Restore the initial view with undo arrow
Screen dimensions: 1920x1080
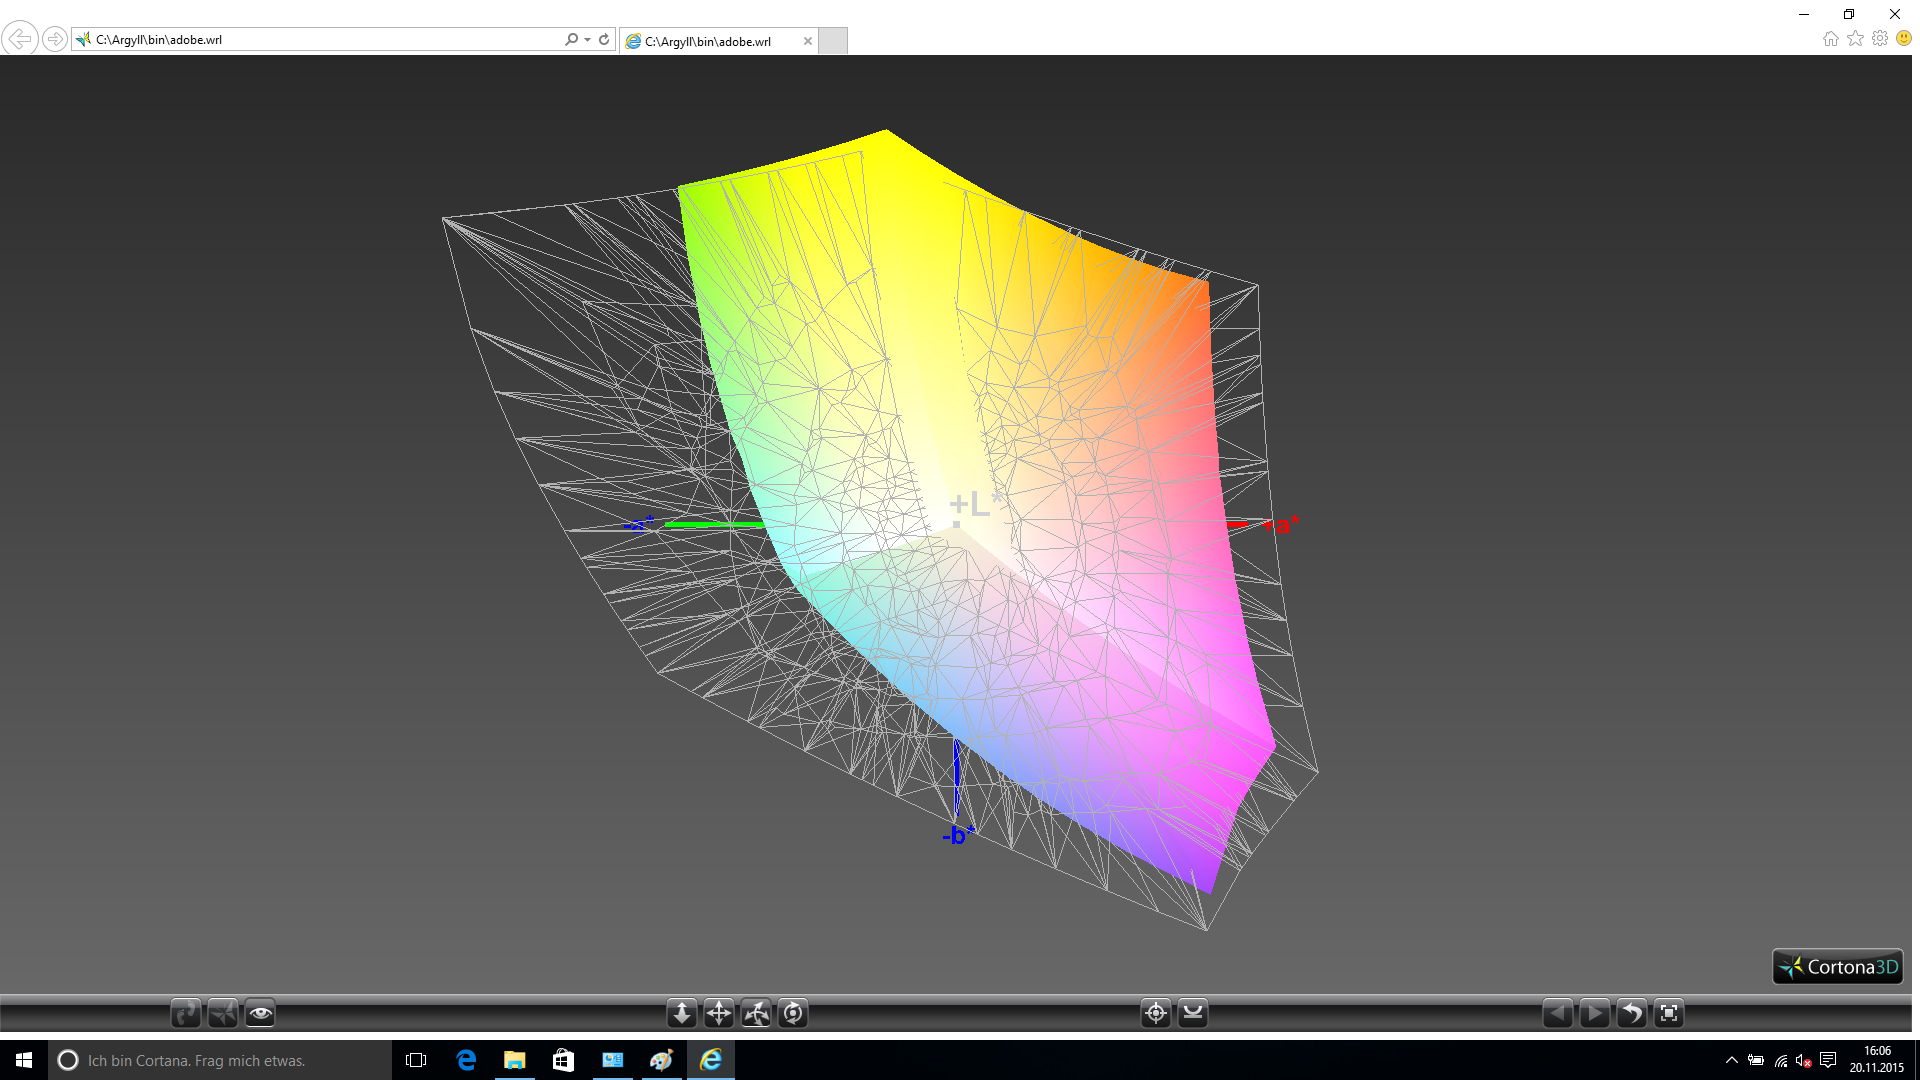1631,1014
